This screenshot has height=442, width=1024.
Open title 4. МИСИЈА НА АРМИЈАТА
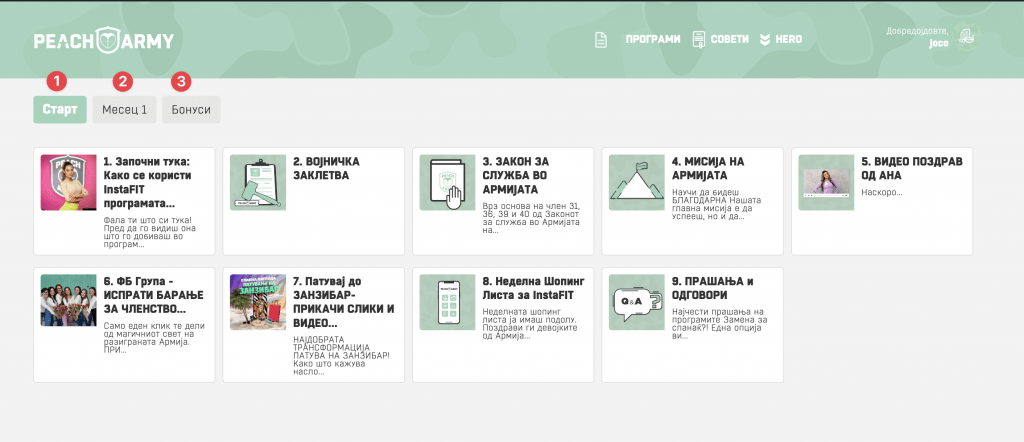tap(708, 168)
